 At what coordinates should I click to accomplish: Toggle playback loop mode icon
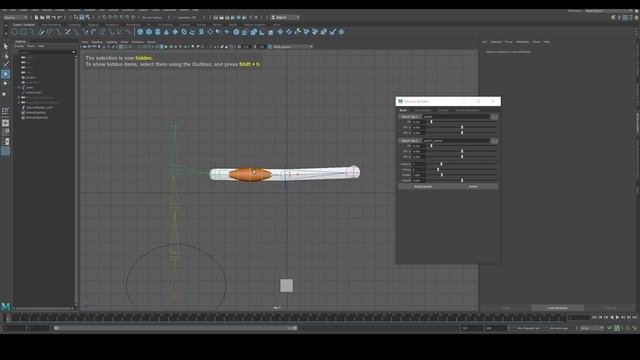point(609,328)
